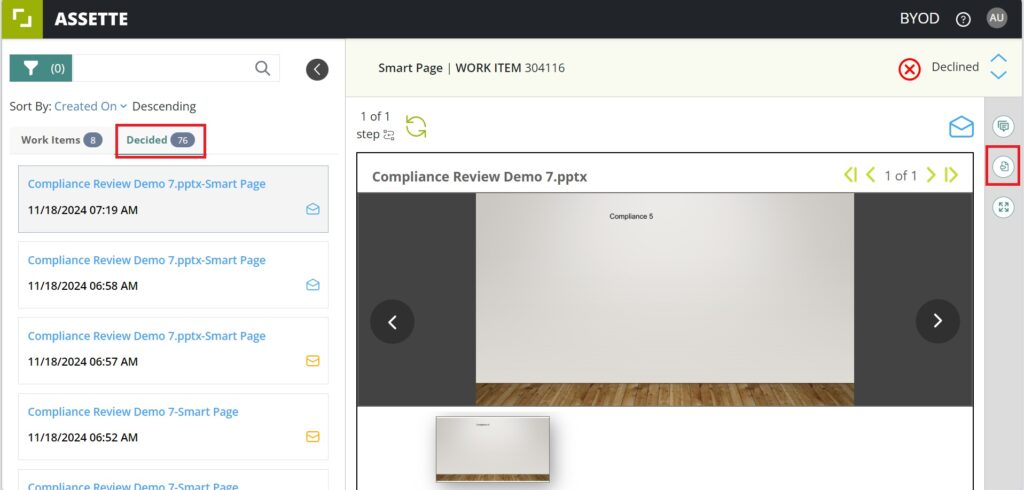The width and height of the screenshot is (1024, 490).
Task: Click the green refresh arrows icon
Action: click(416, 127)
